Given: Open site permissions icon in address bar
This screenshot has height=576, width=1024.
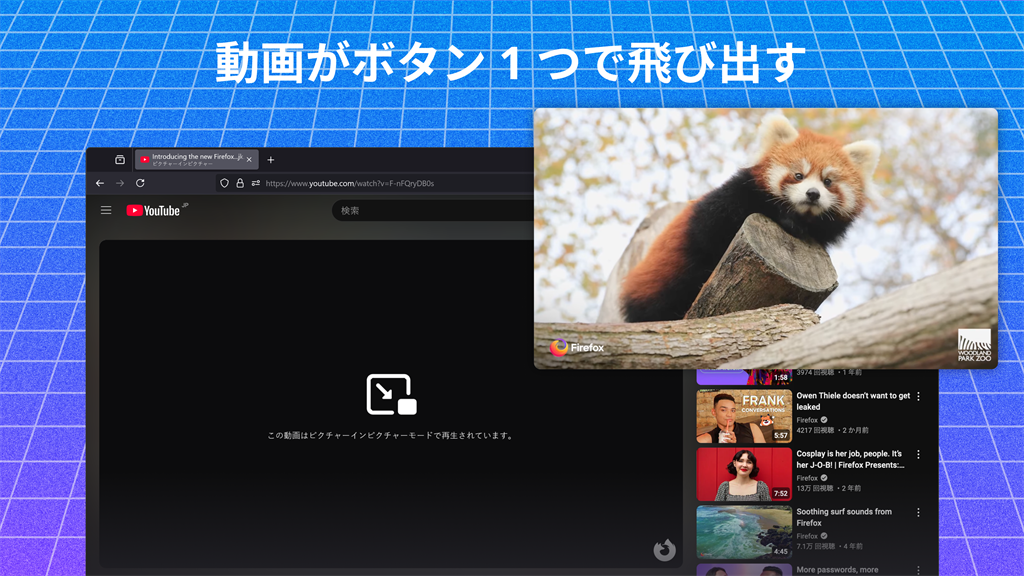Looking at the screenshot, I should click(255, 184).
